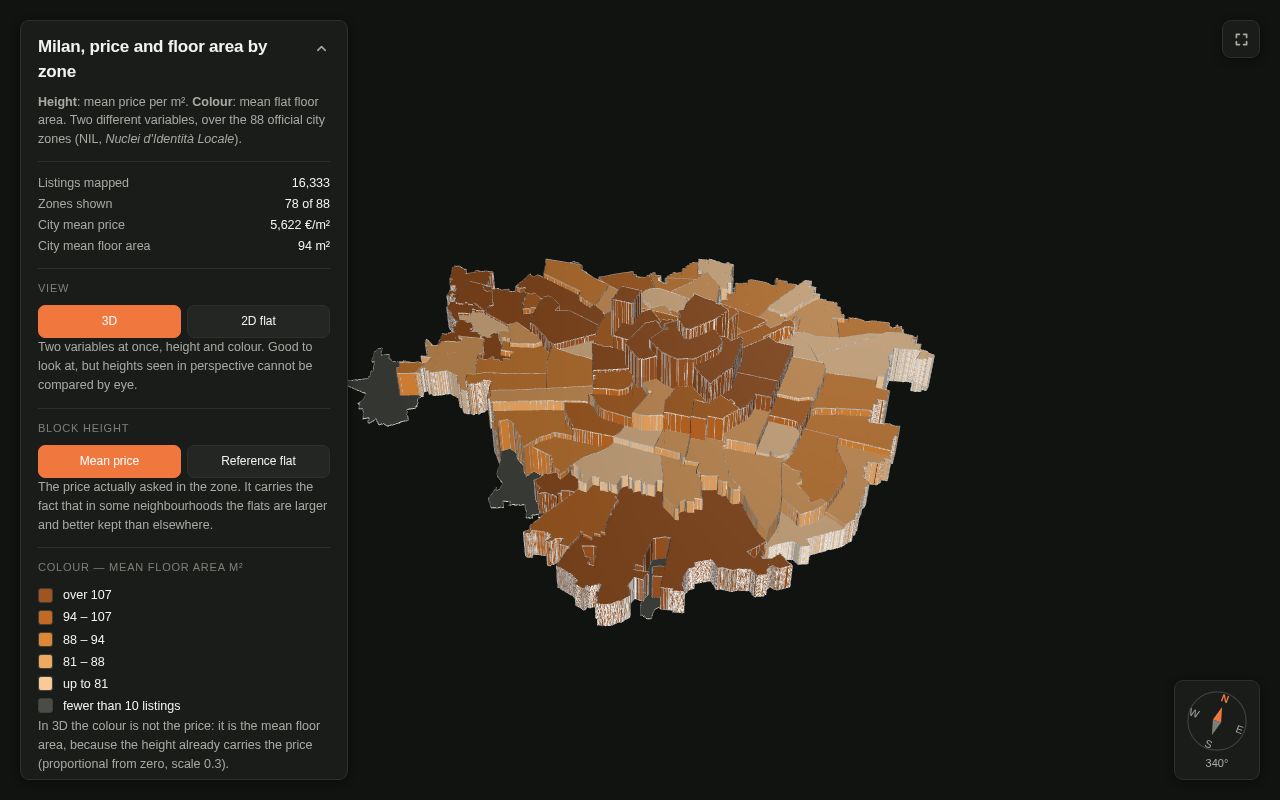Image resolution: width=1280 pixels, height=800 pixels.
Task: Click the "over 107" legend swatch
Action: (45, 595)
